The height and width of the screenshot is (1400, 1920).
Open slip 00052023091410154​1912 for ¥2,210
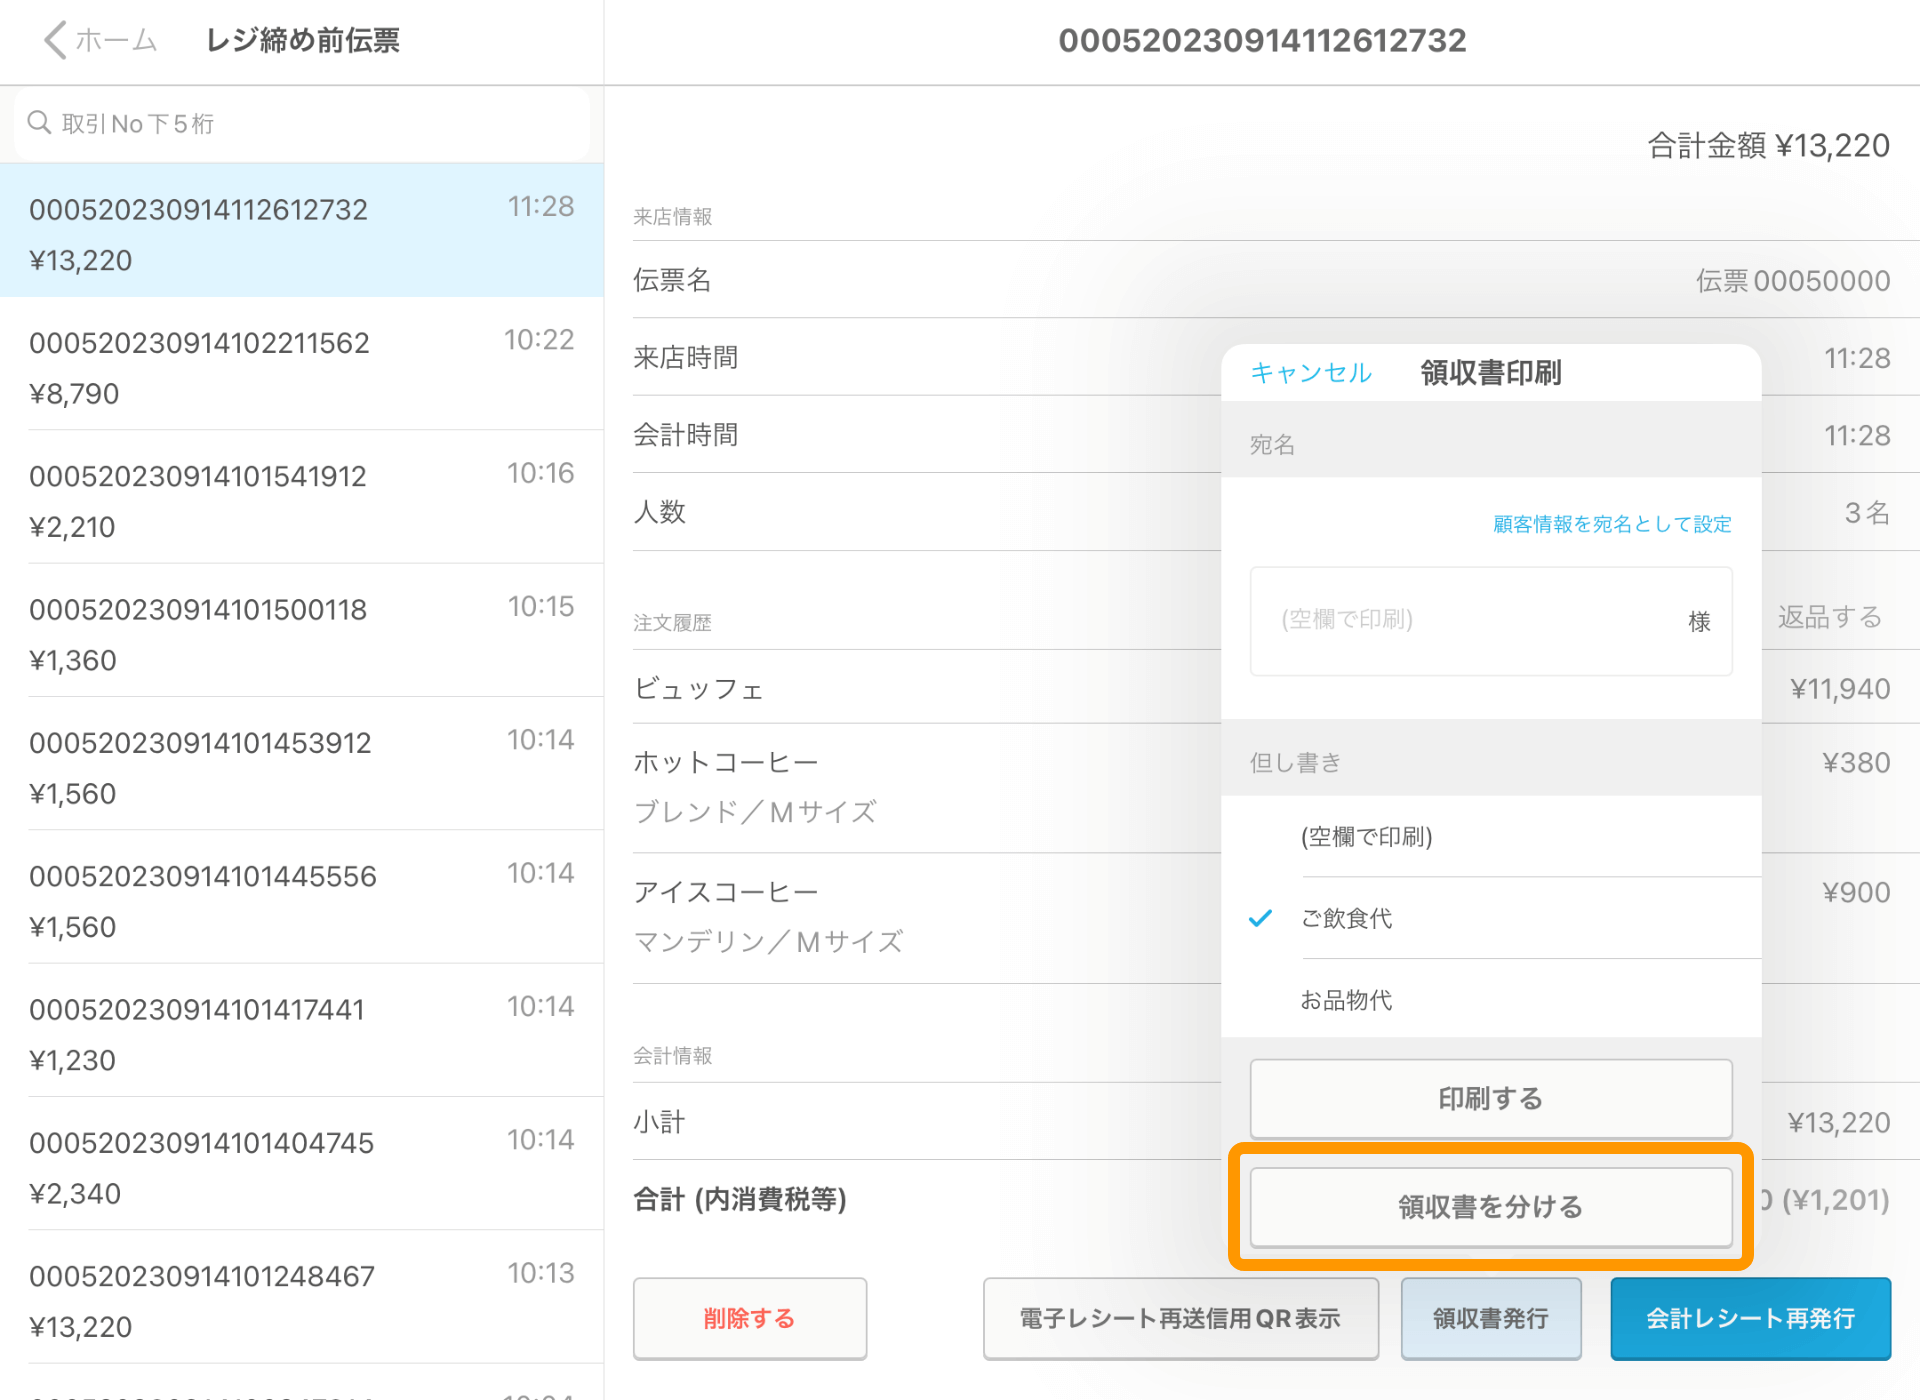click(x=302, y=497)
